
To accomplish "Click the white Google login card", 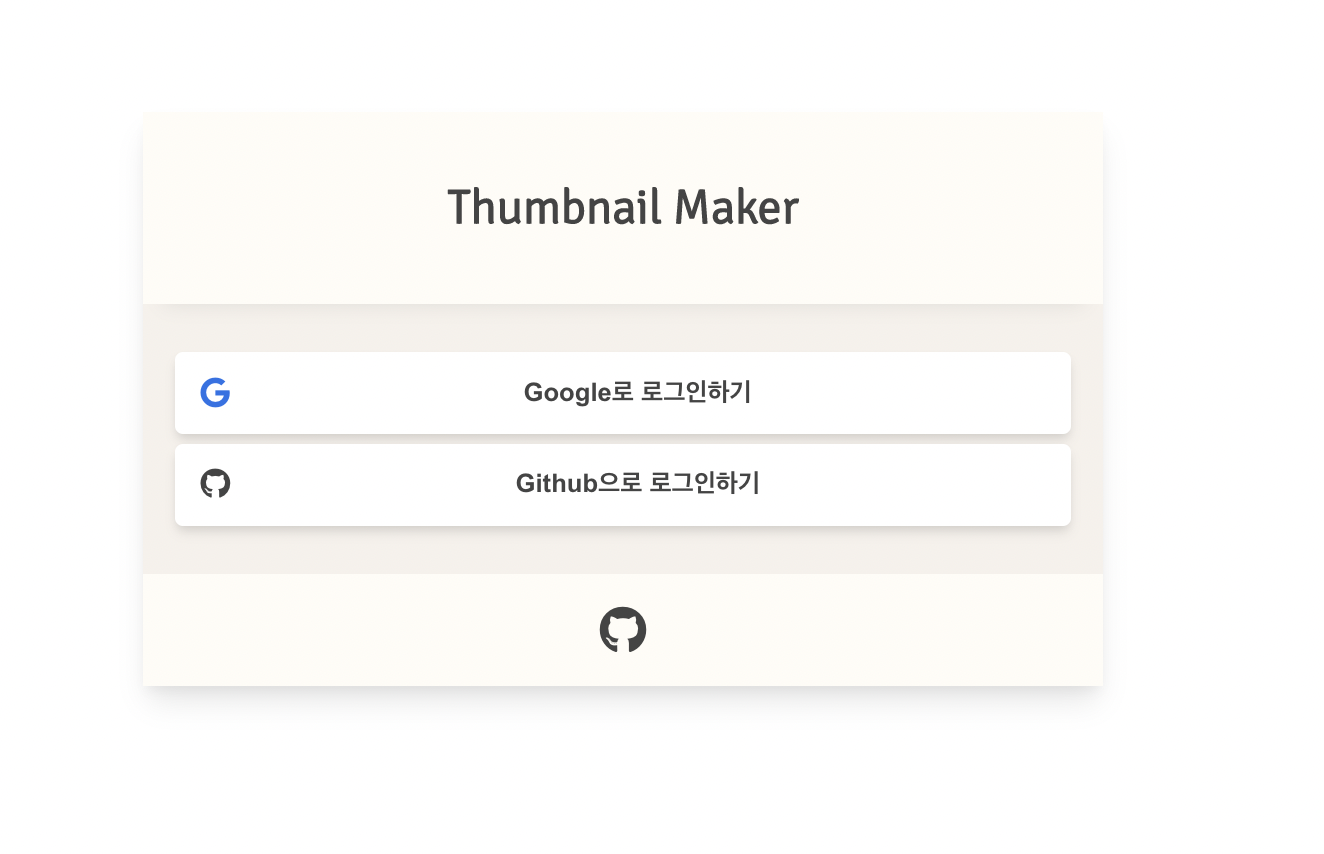I will 622,392.
